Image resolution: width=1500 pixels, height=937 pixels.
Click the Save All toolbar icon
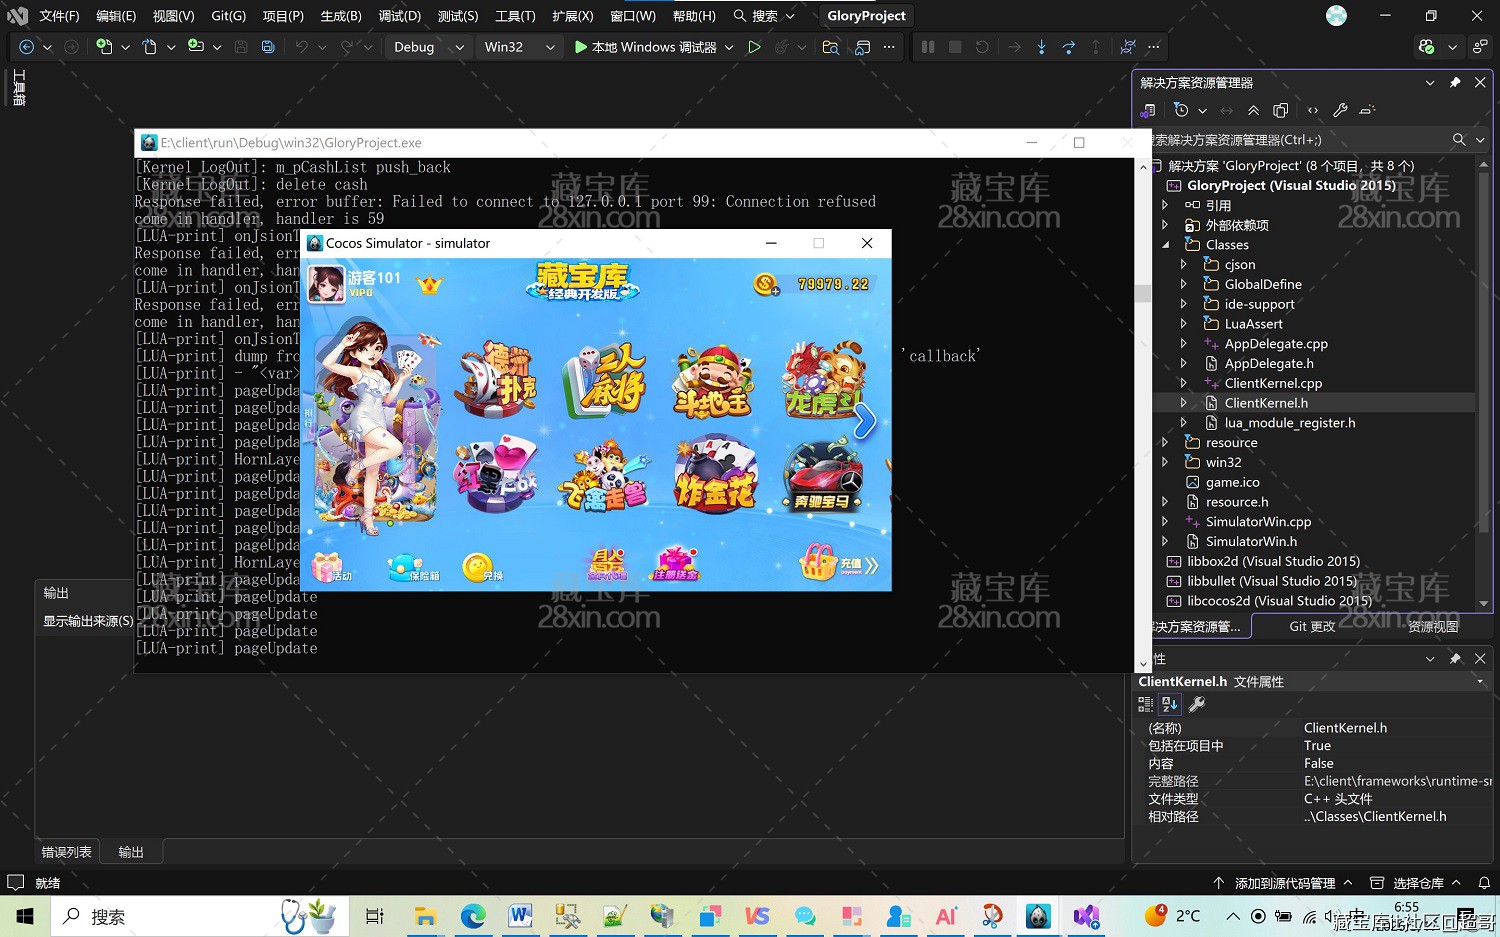pyautogui.click(x=268, y=47)
